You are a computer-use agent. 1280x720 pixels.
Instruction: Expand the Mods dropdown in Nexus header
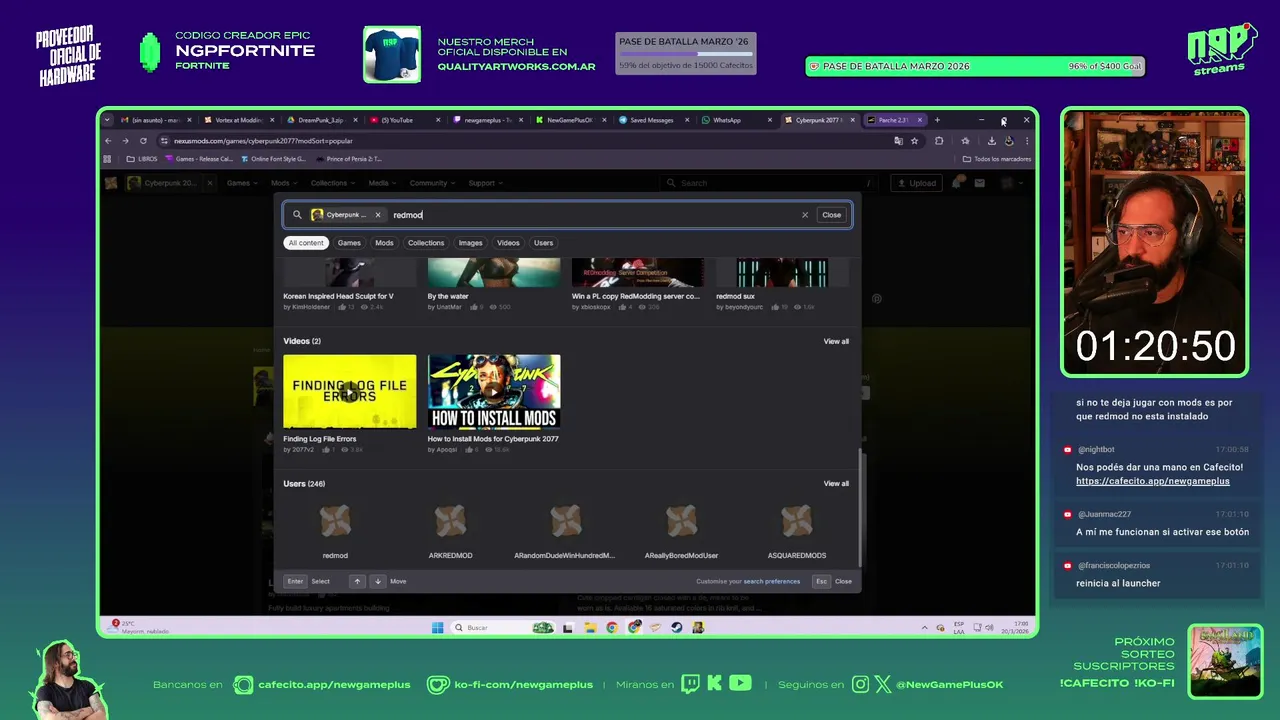(x=285, y=183)
